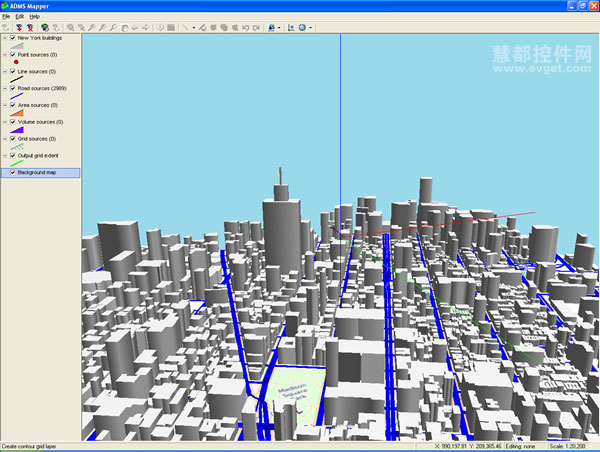Click the green globe background map icon
Viewport: 600px width, 452px height.
click(45, 28)
